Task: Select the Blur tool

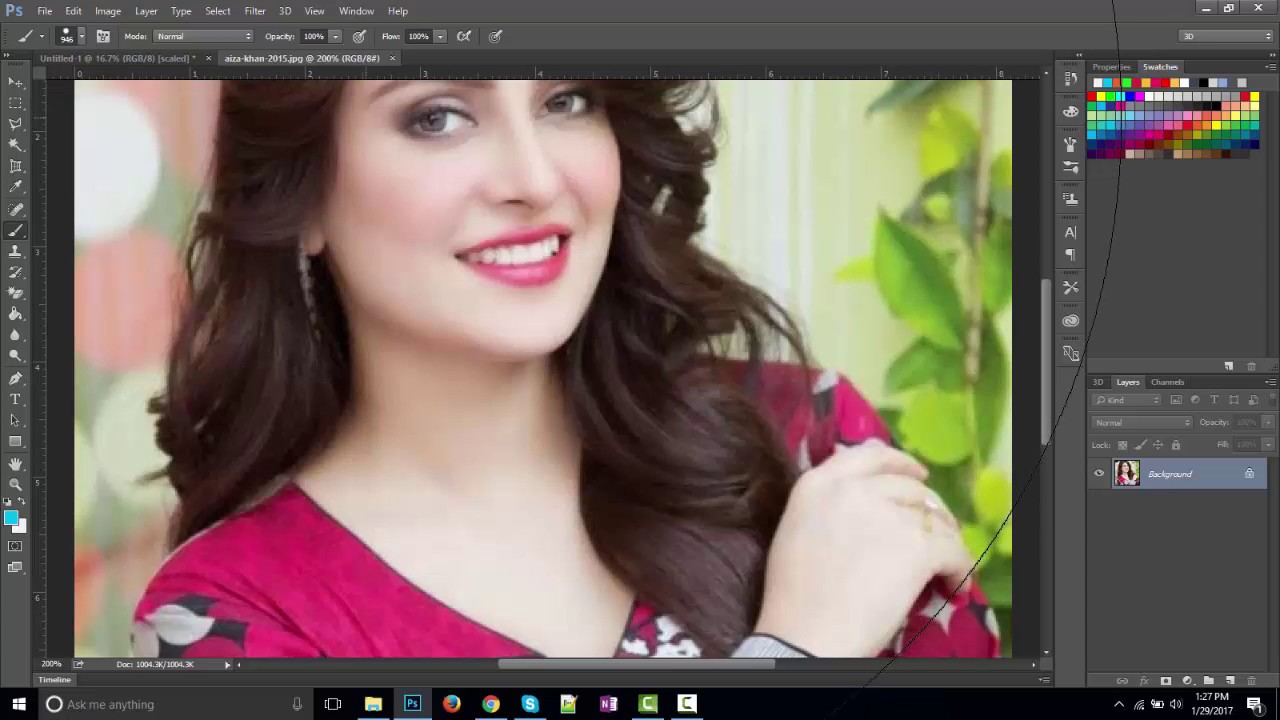Action: 15,335
